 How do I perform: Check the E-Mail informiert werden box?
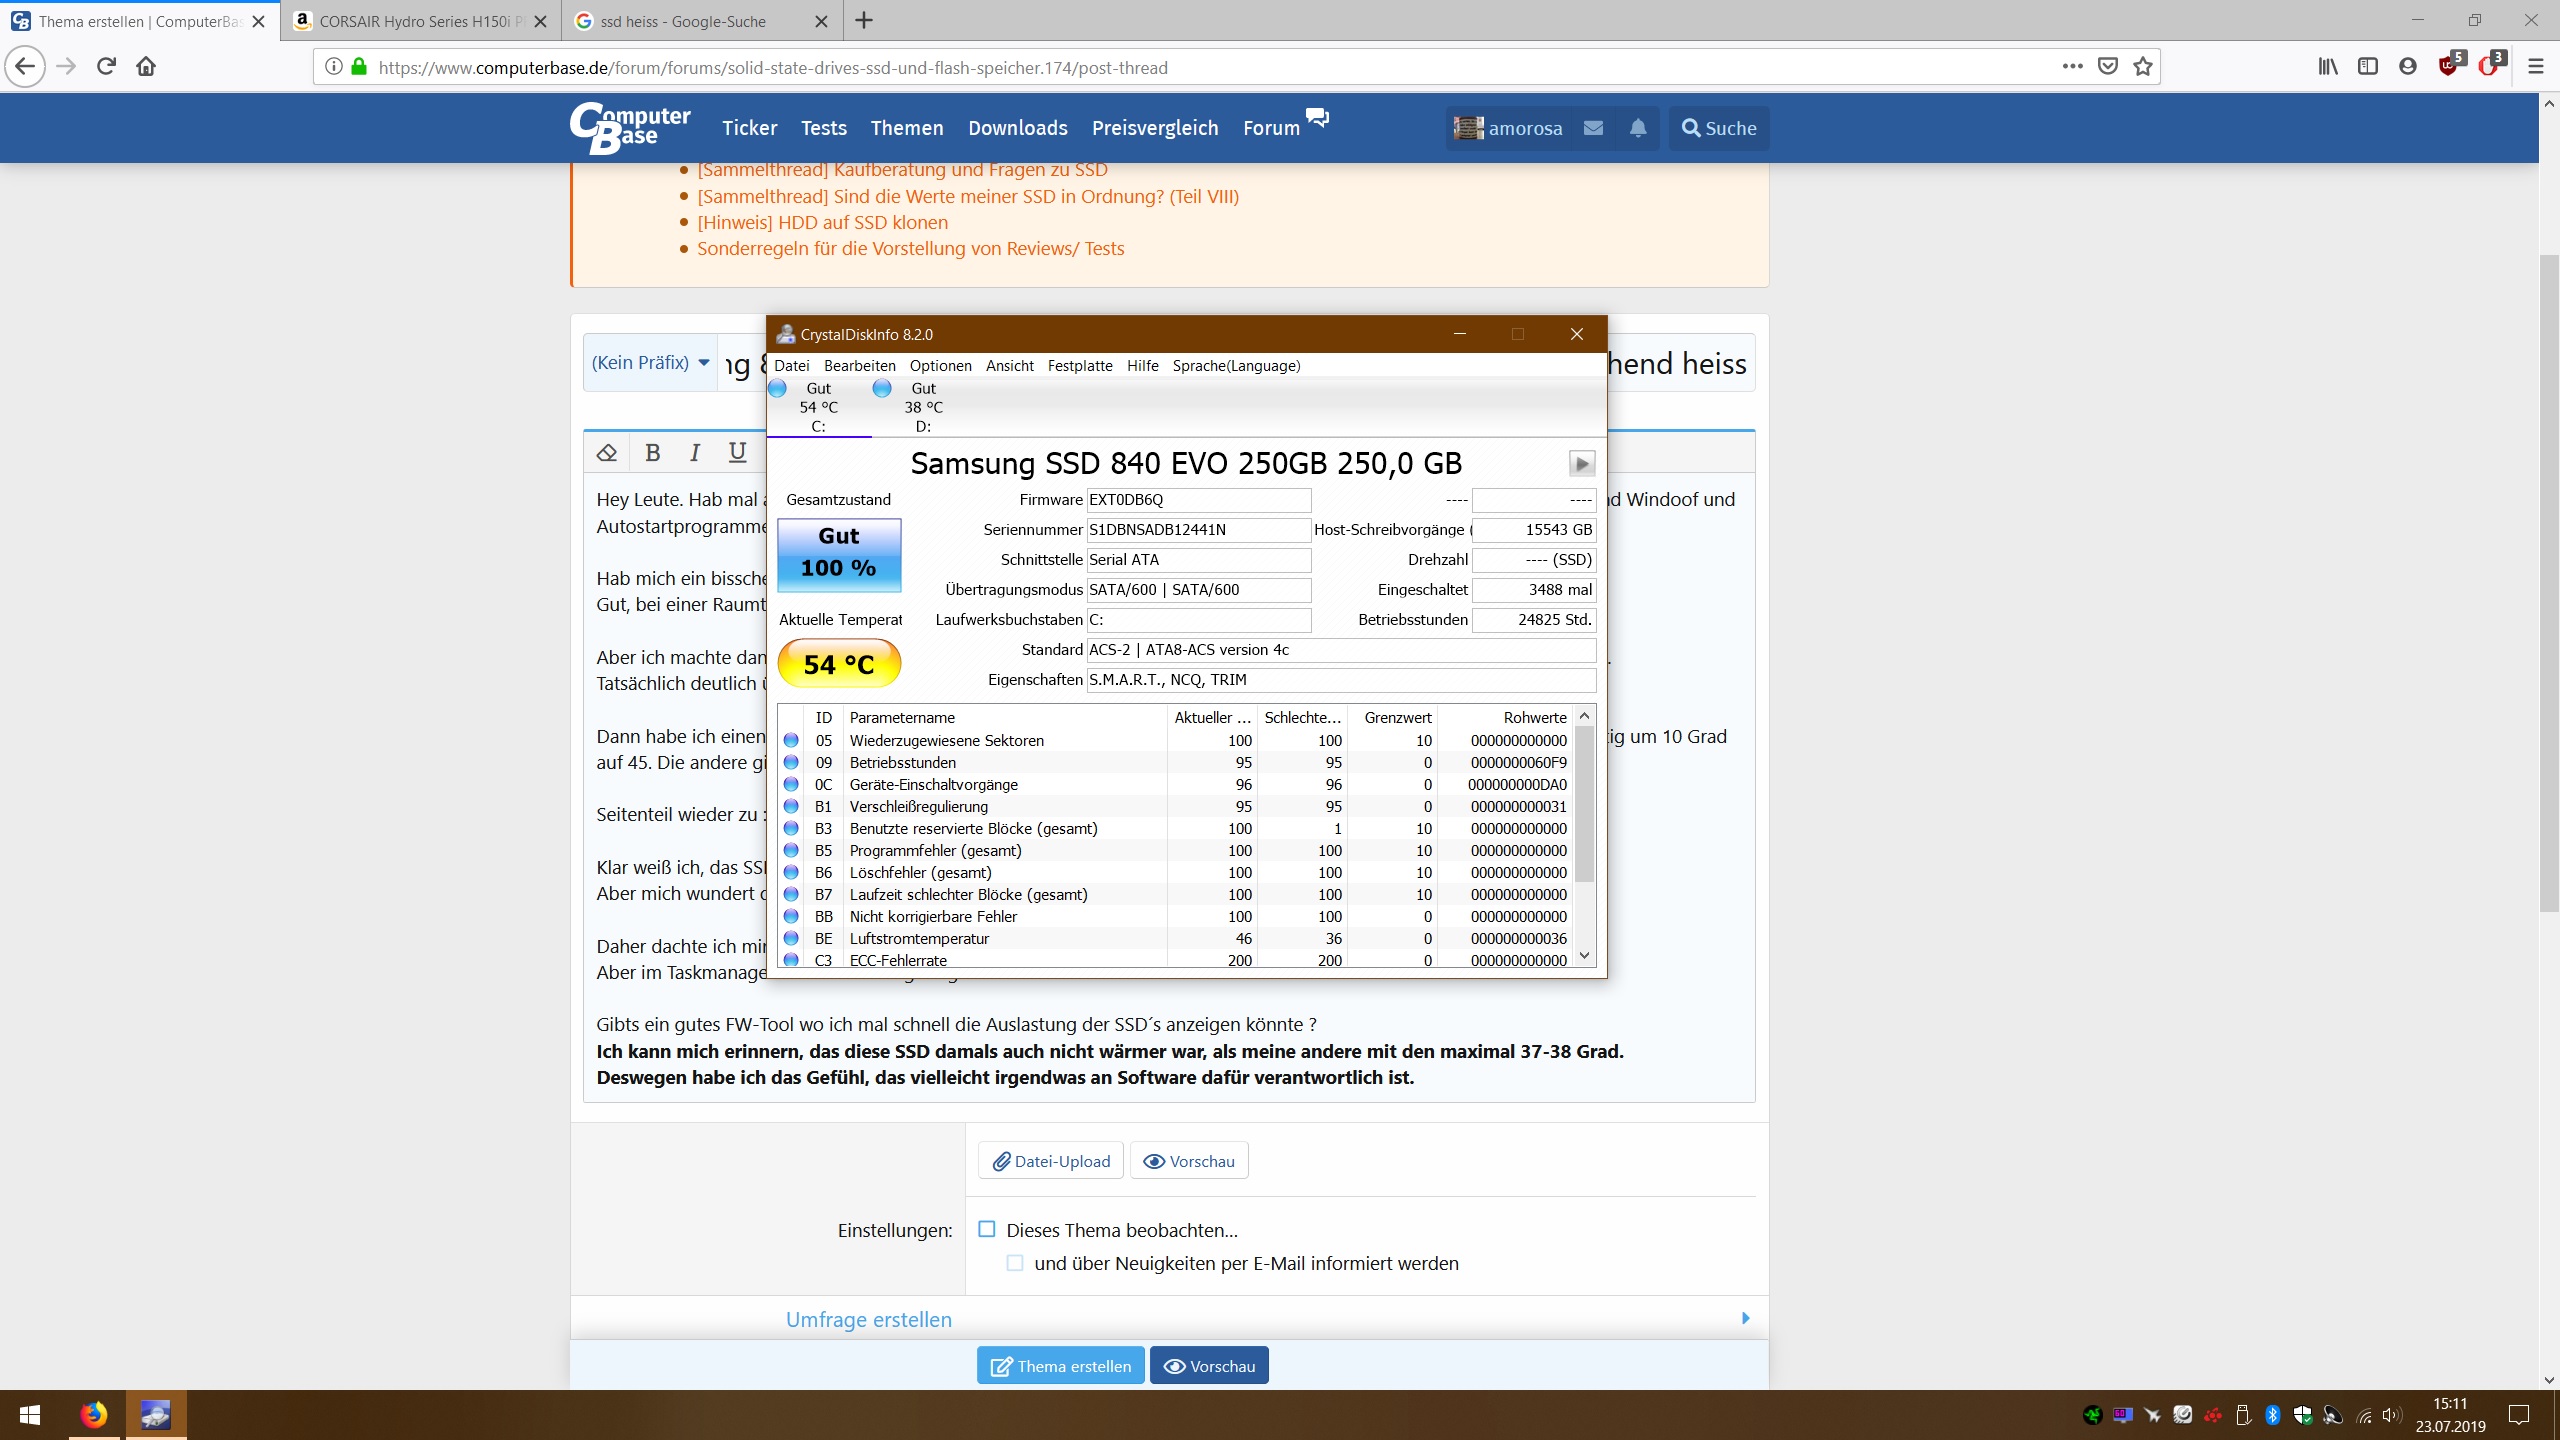coord(1015,1263)
